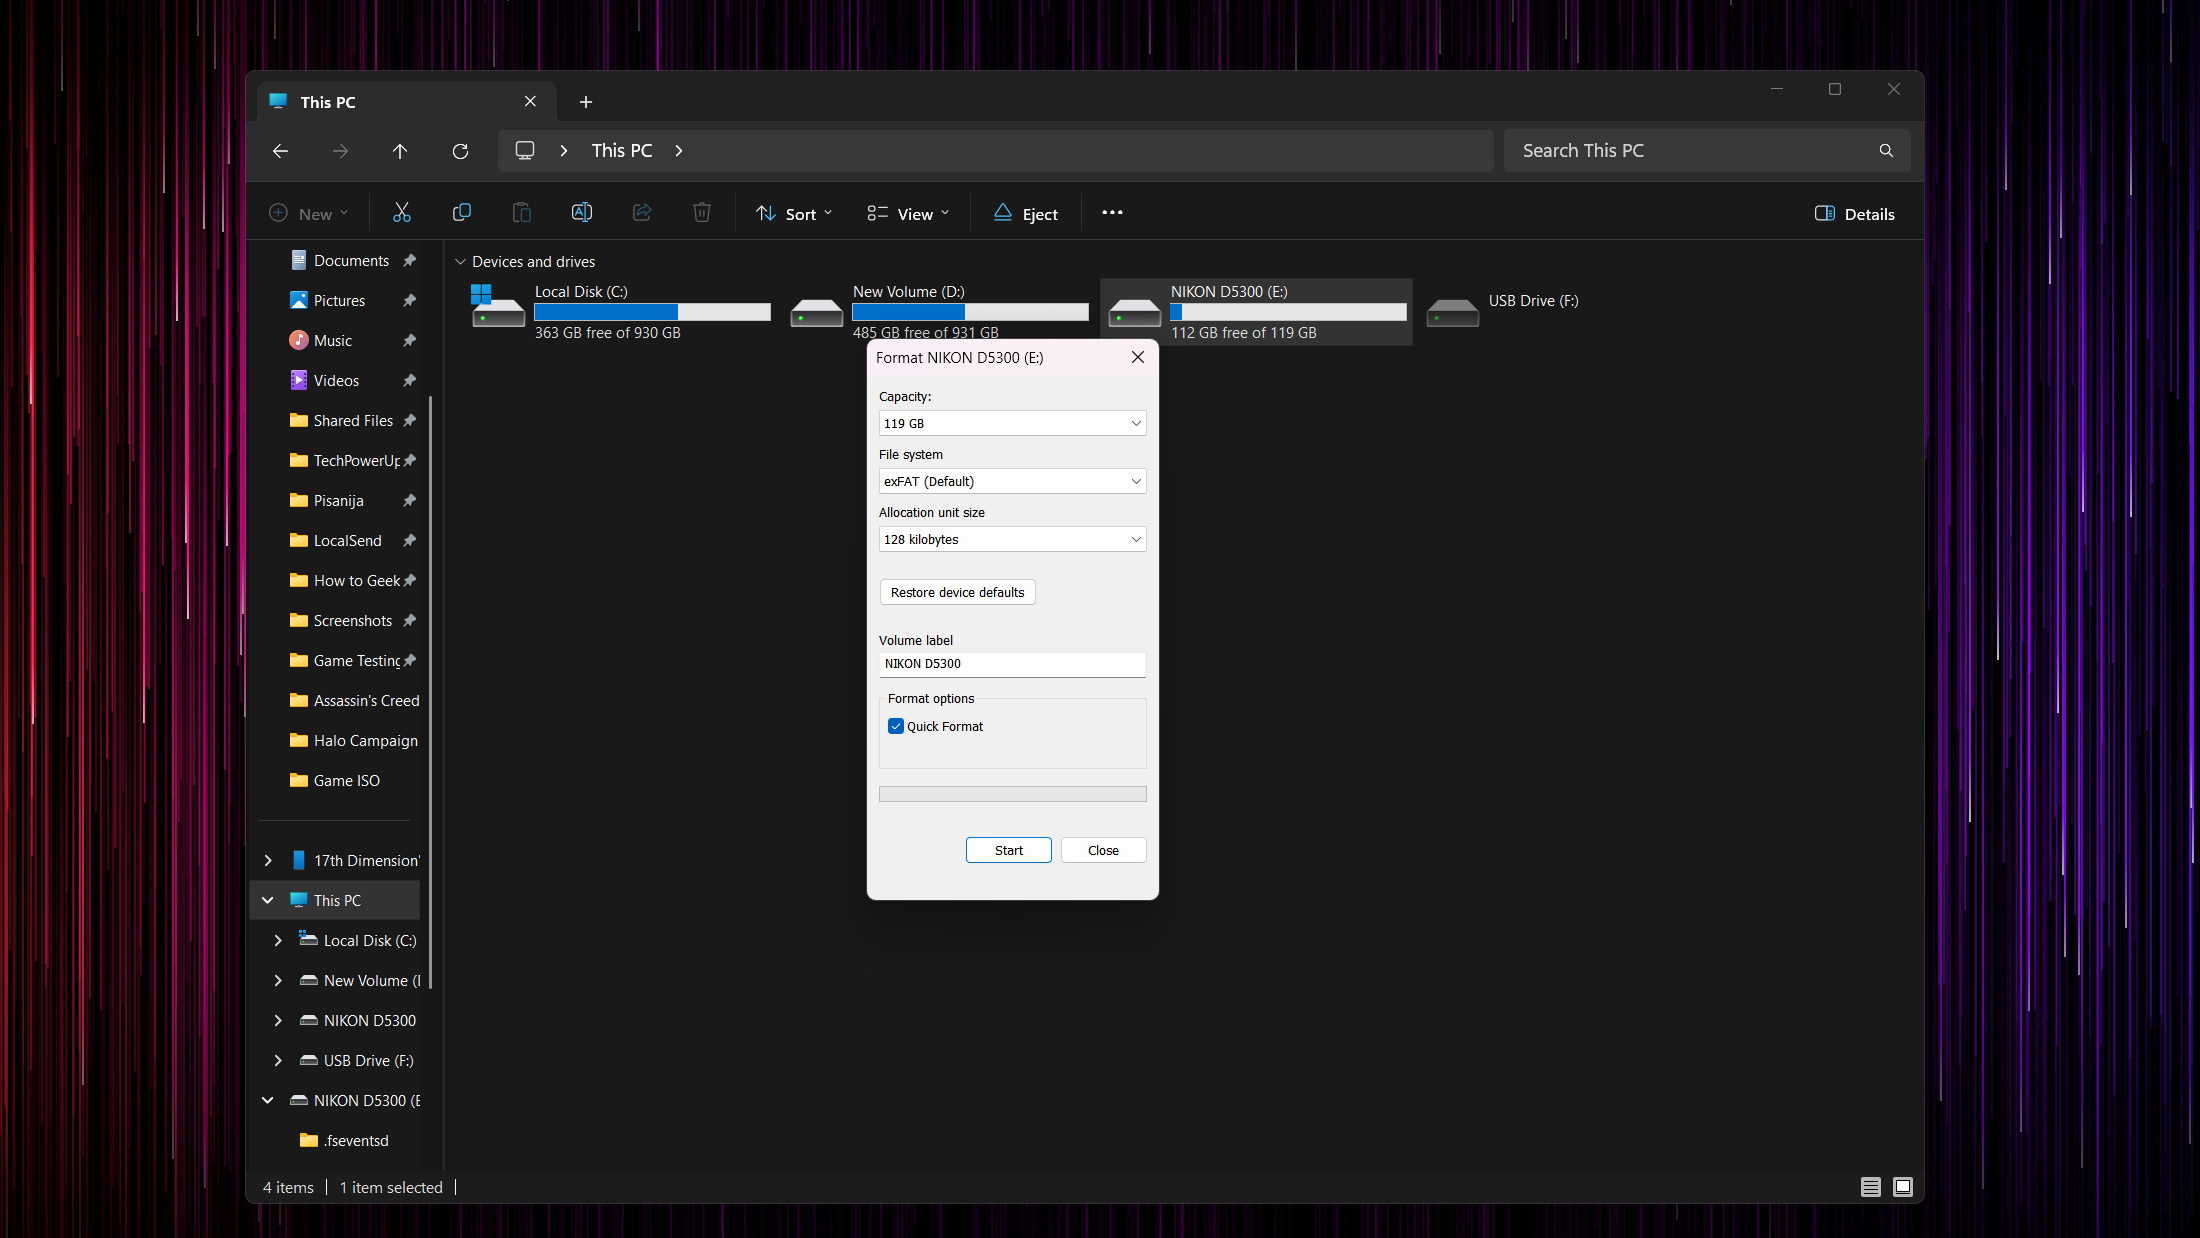
Task: Open the Videos folder in sidebar
Action: pyautogui.click(x=336, y=381)
